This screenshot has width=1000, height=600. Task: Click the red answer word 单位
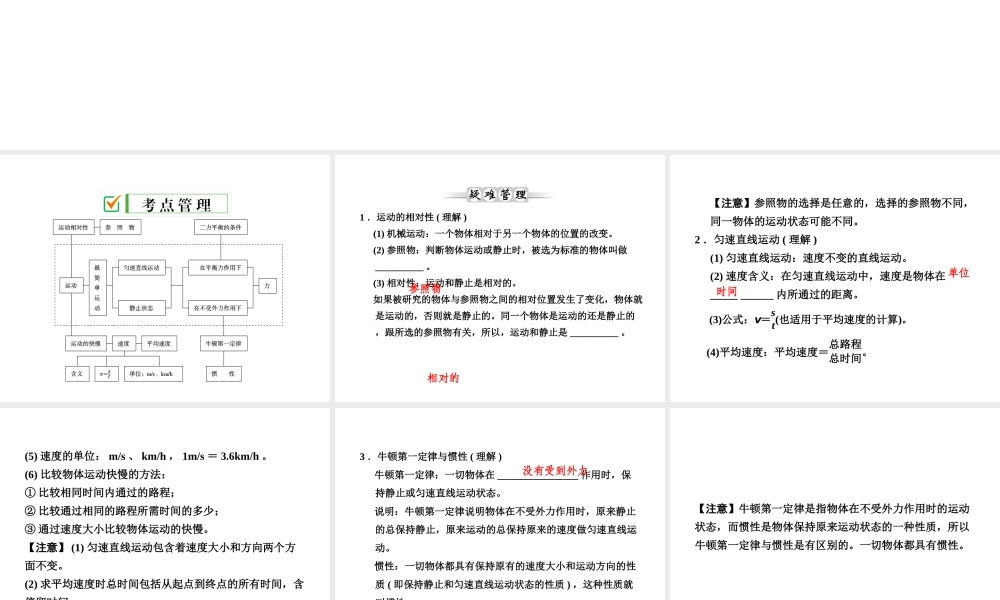(x=959, y=273)
